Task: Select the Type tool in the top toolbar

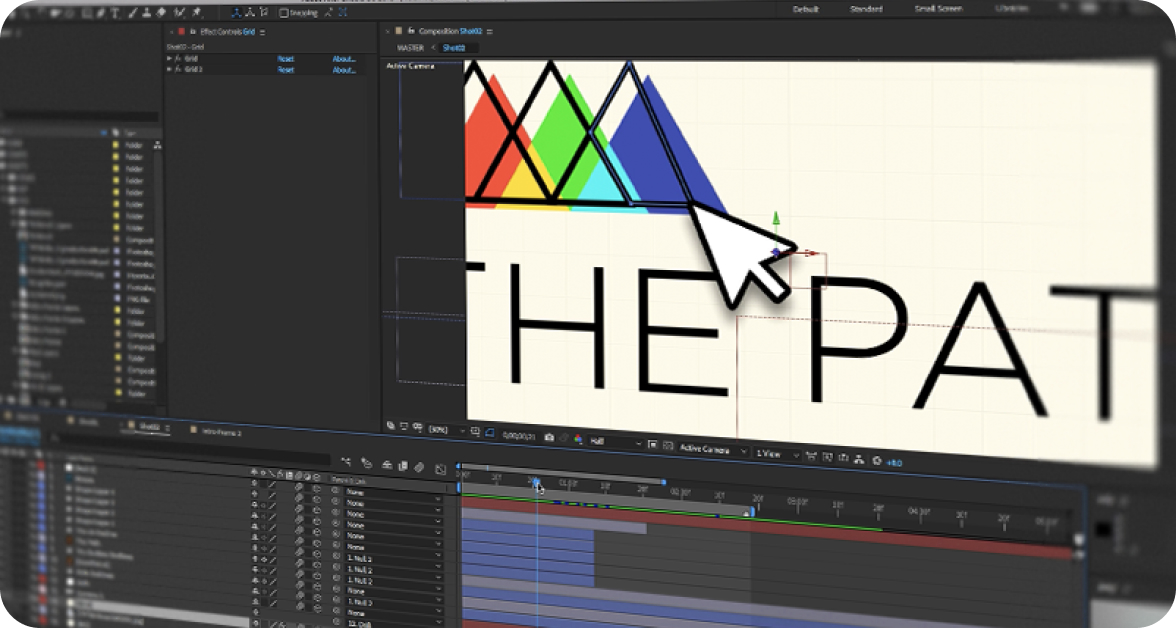Action: coord(114,13)
